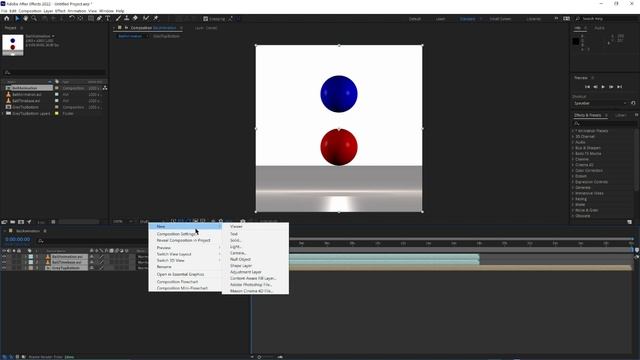This screenshot has height=360, width=640.
Task: Expand the 3D Channel effects category
Action: pyautogui.click(x=573, y=137)
